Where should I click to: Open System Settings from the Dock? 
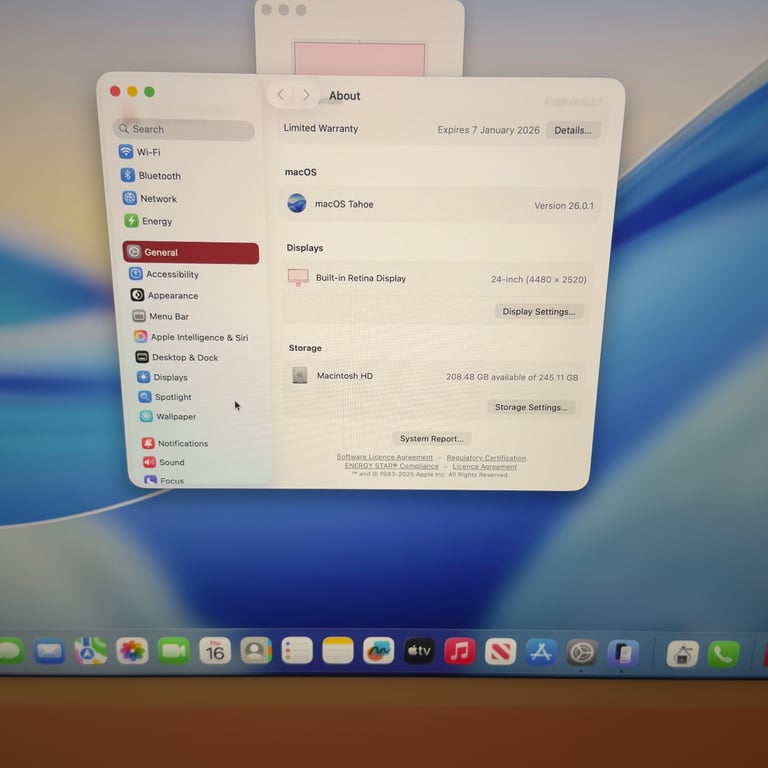pyautogui.click(x=582, y=652)
